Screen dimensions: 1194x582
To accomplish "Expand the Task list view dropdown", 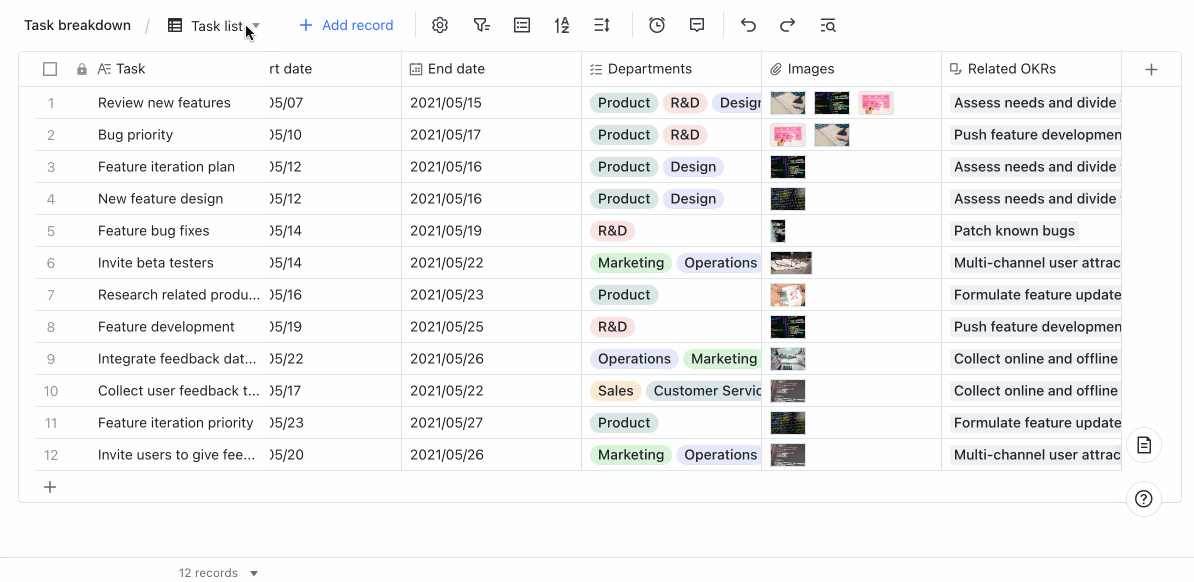I will click(256, 26).
